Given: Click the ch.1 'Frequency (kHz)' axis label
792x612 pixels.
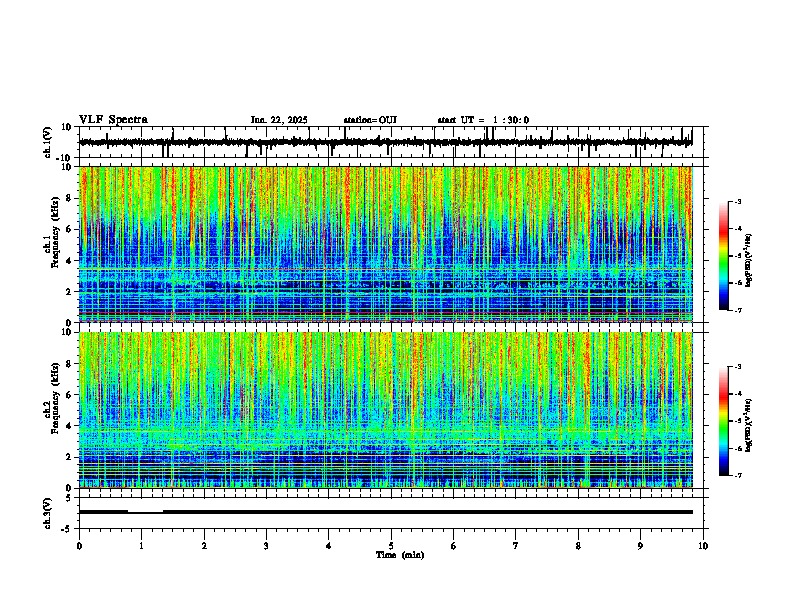Looking at the screenshot, I should (x=55, y=233).
